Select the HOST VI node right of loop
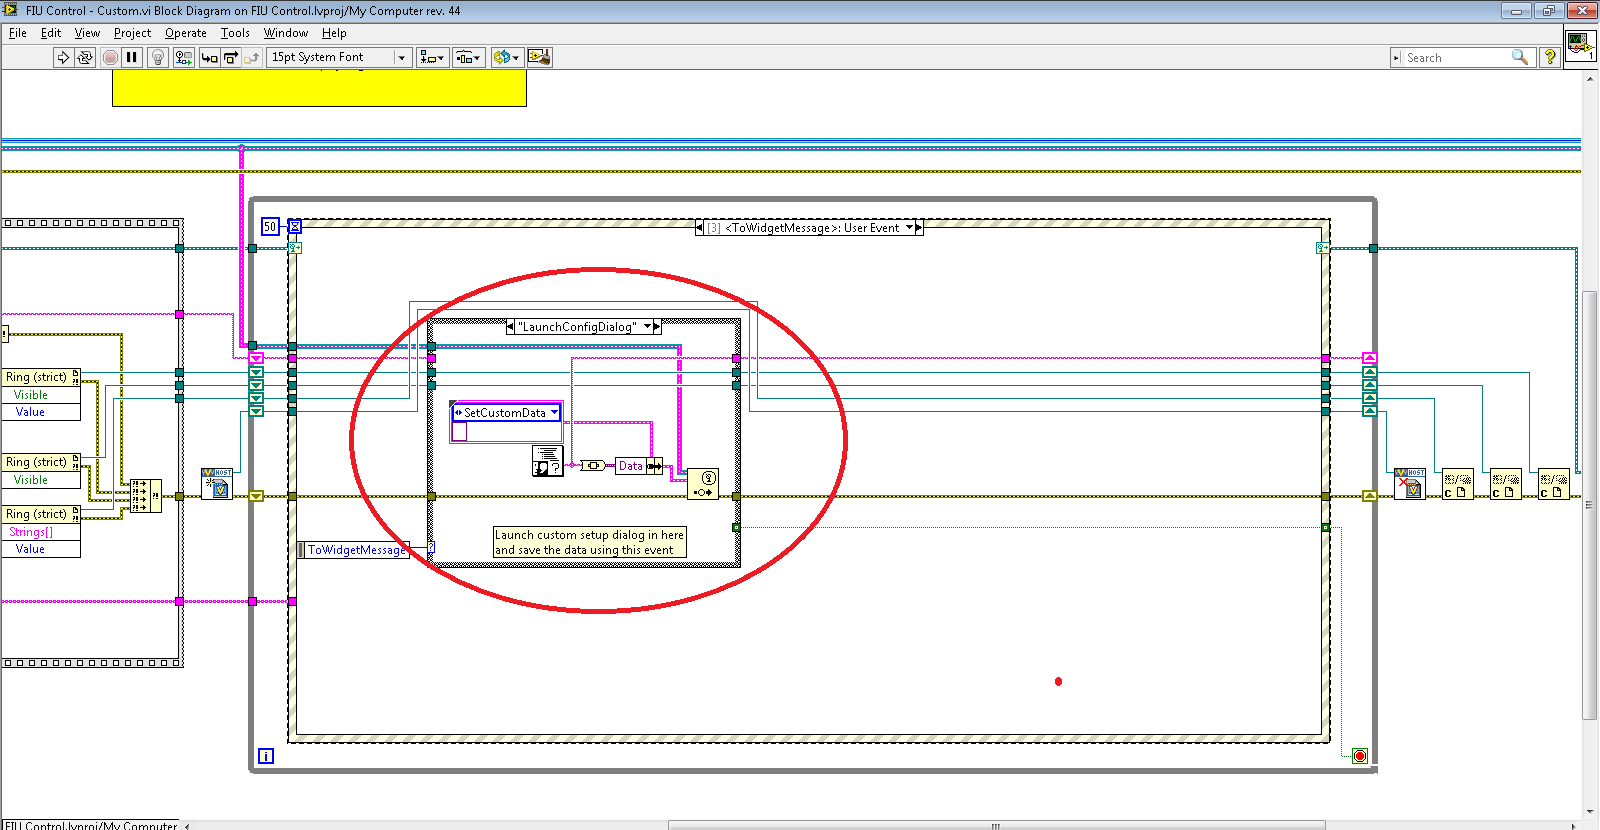Viewport: 1600px width, 830px height. tap(1409, 484)
